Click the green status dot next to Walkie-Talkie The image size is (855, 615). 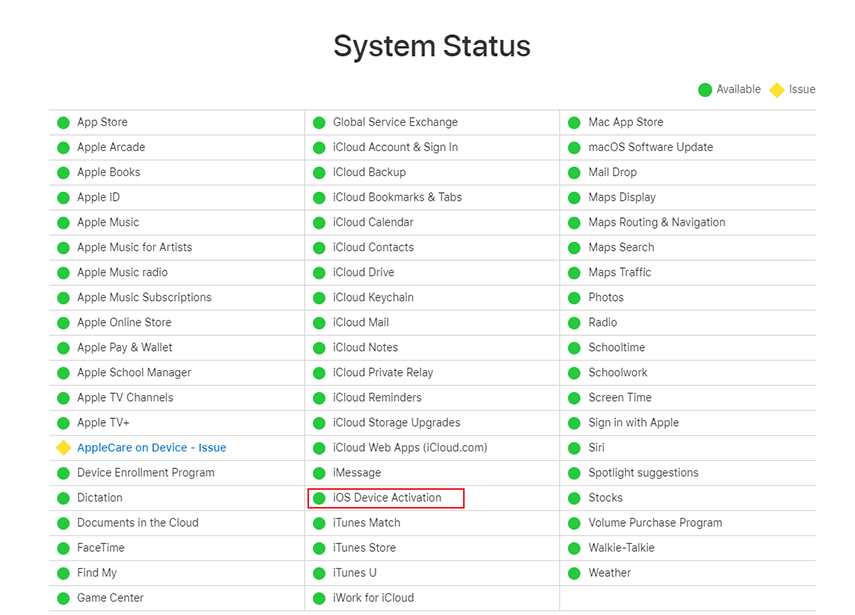(574, 548)
